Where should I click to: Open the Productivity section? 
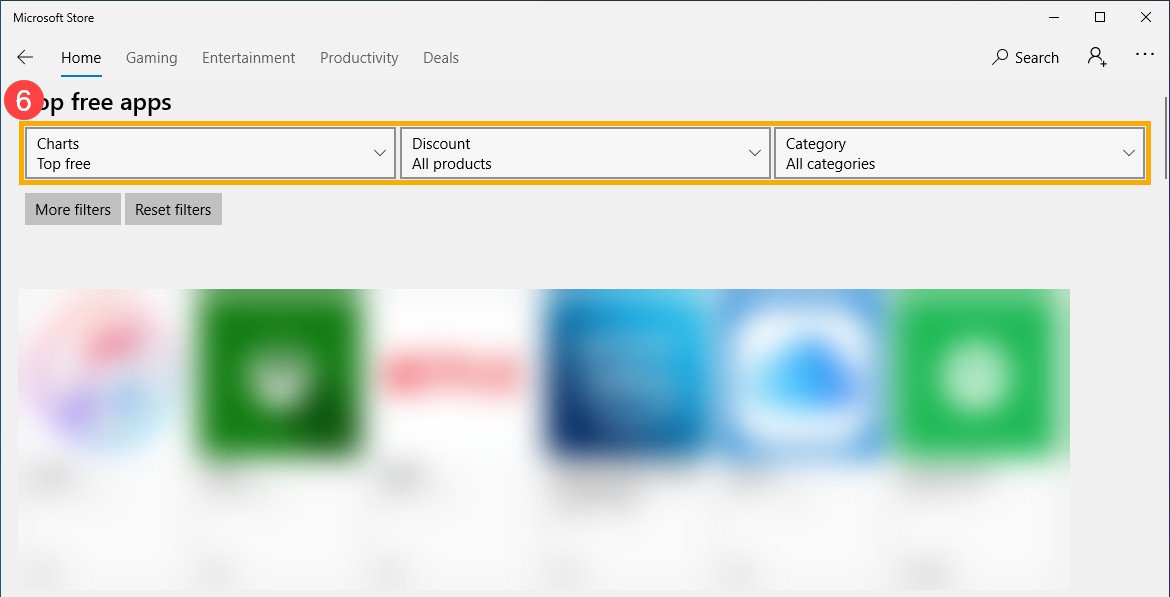(359, 58)
